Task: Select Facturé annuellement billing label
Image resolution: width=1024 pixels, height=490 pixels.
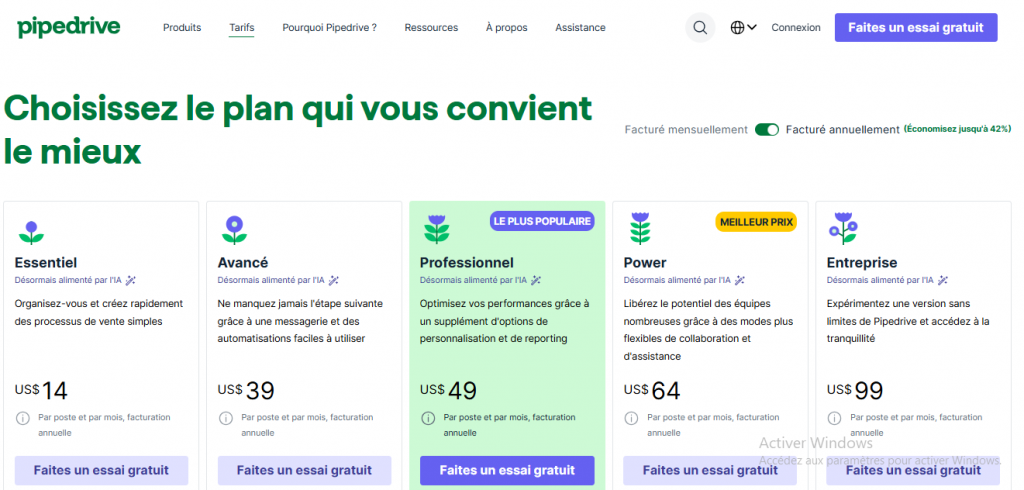Action: click(x=842, y=129)
